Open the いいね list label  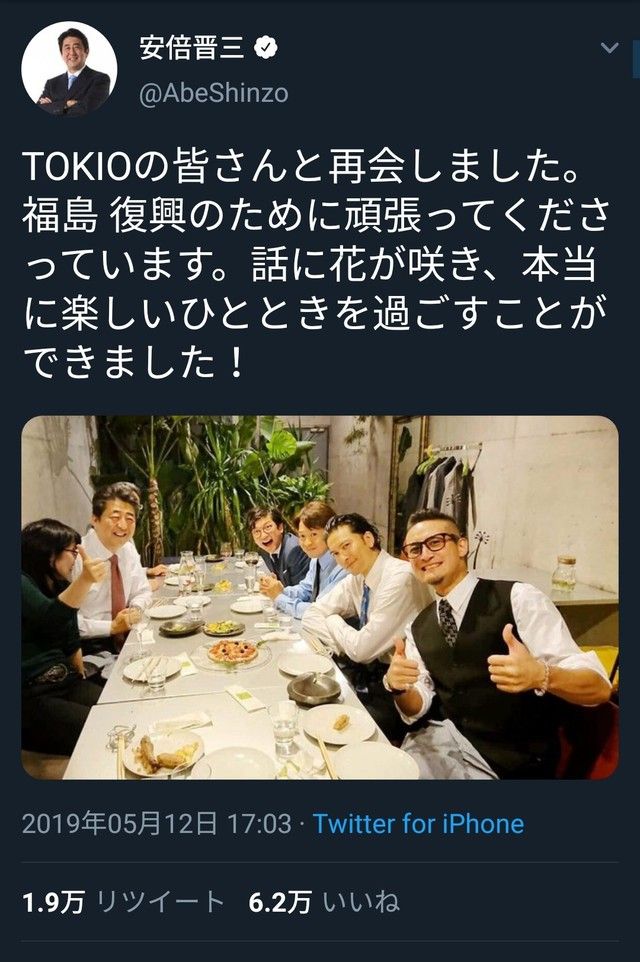pyautogui.click(x=361, y=902)
